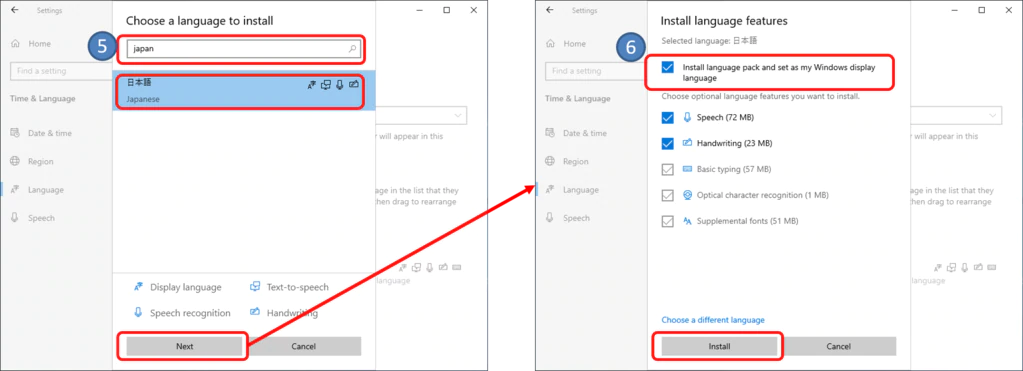Click the search box containing "japan"

243,49
